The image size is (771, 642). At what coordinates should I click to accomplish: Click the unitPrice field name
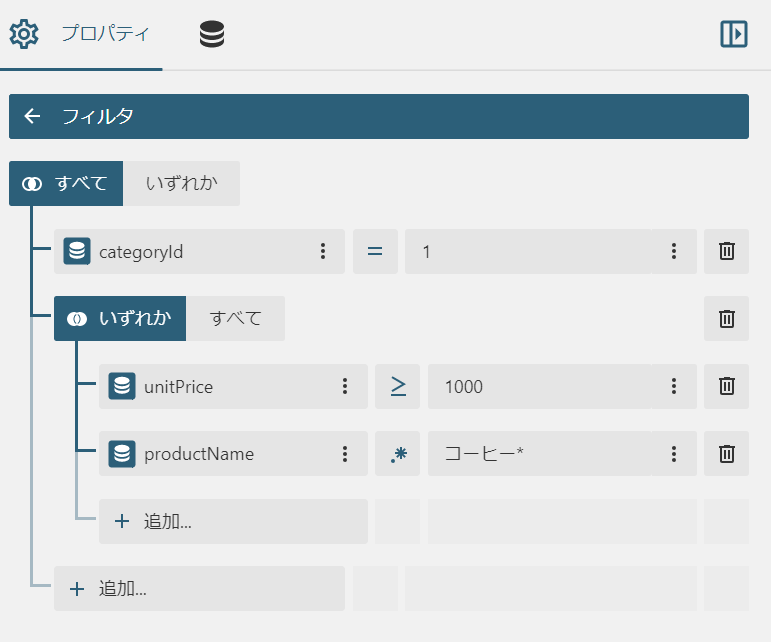pyautogui.click(x=178, y=387)
